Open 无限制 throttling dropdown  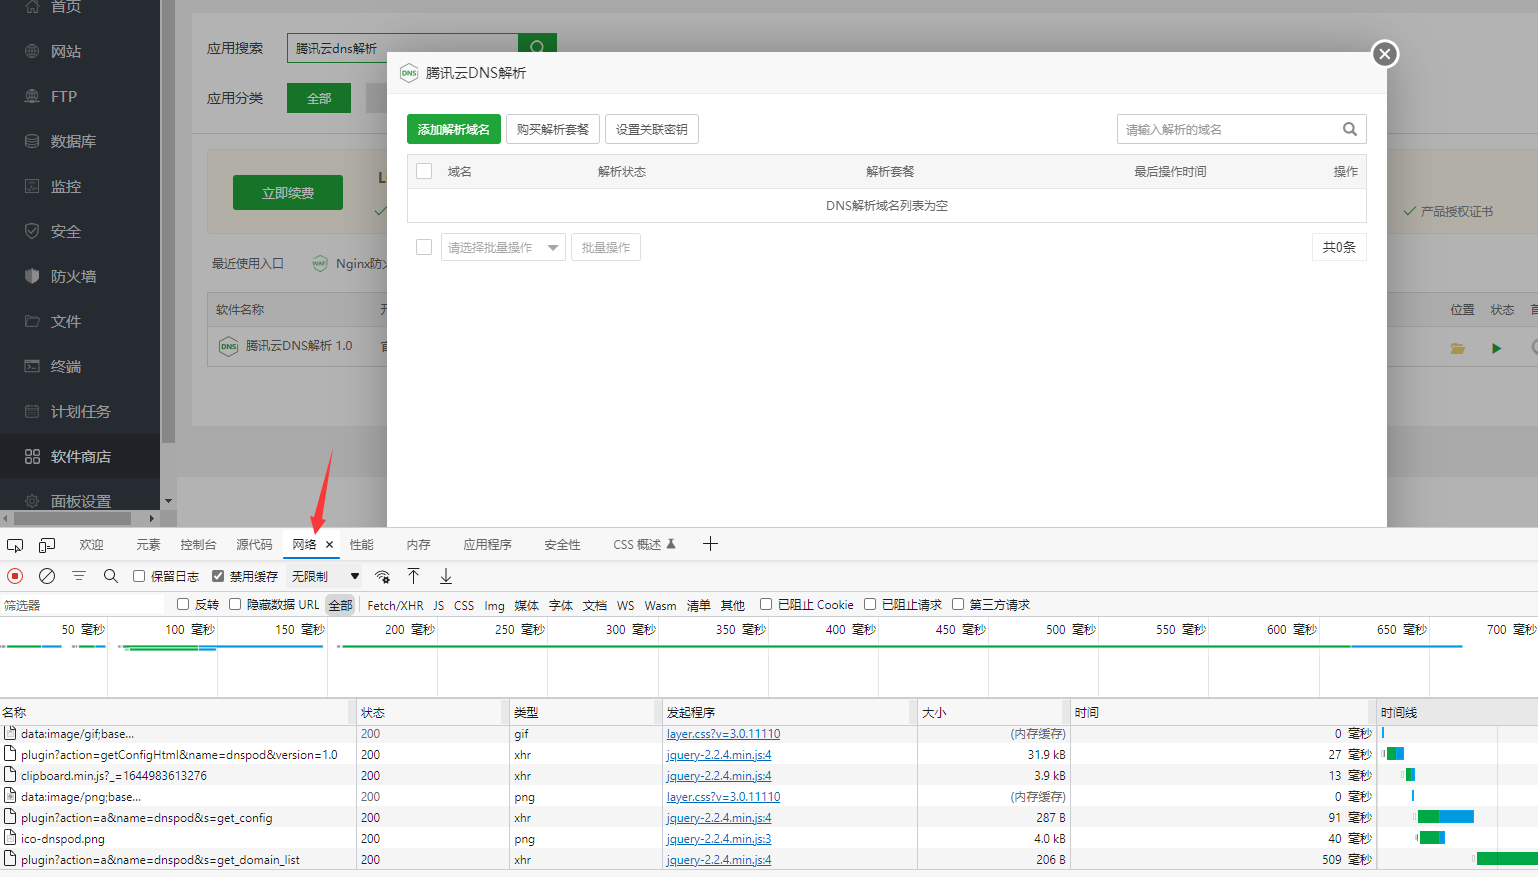326,576
